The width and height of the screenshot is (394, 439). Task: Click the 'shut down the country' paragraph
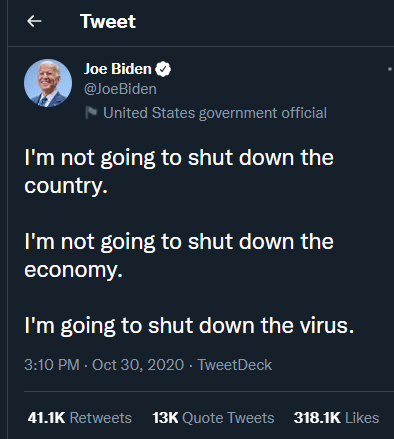(x=179, y=171)
